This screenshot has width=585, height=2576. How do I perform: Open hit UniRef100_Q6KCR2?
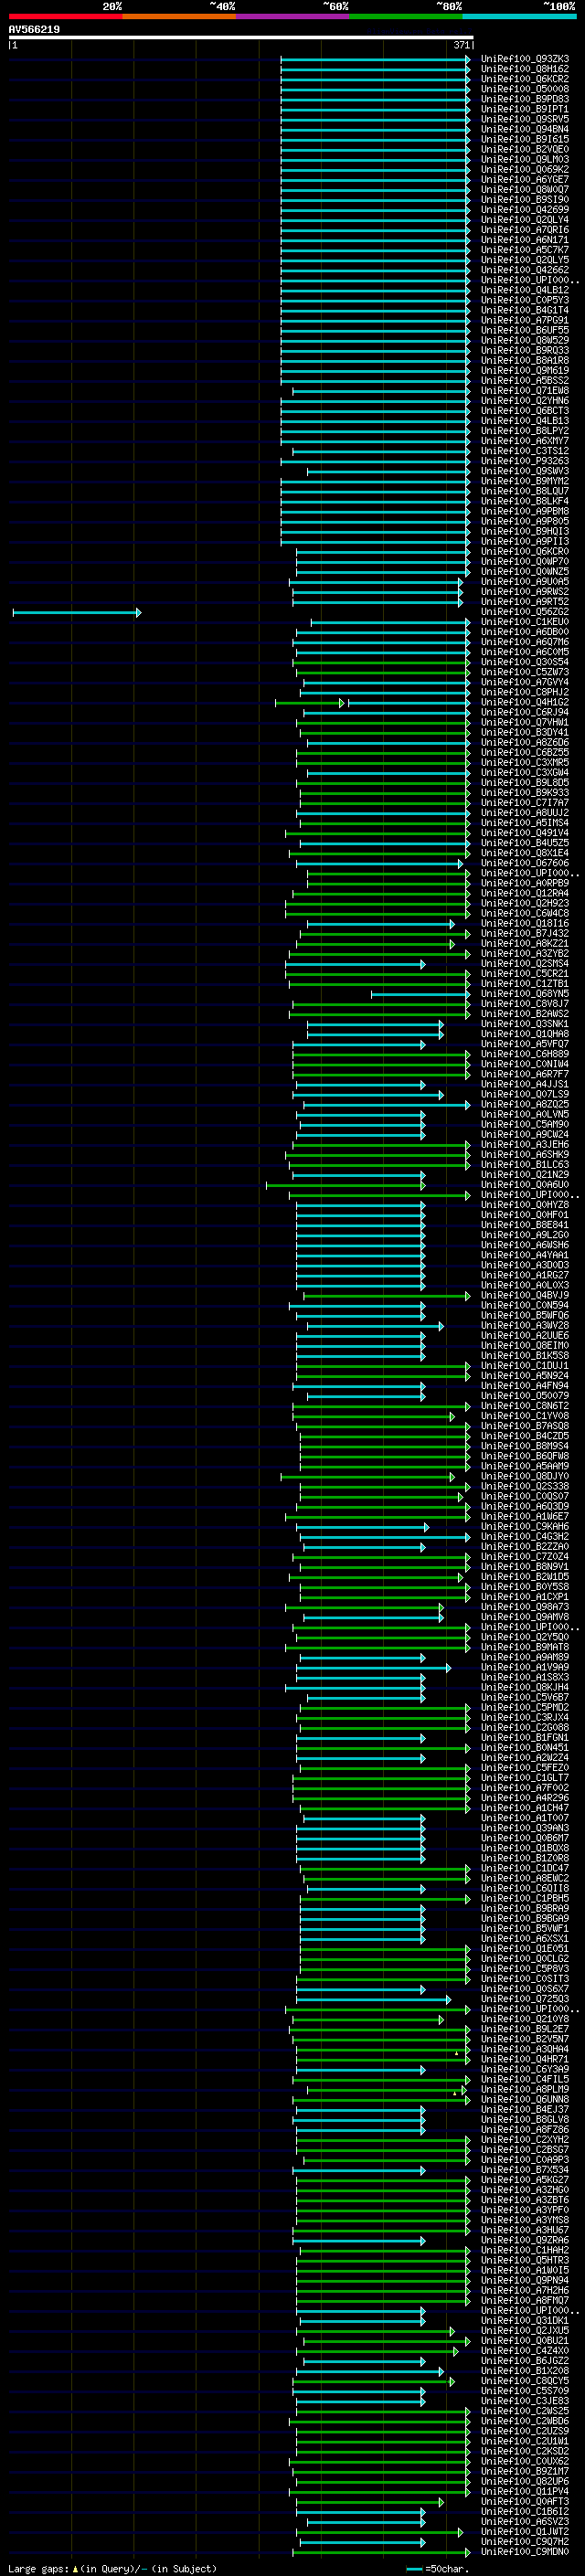tap(525, 79)
